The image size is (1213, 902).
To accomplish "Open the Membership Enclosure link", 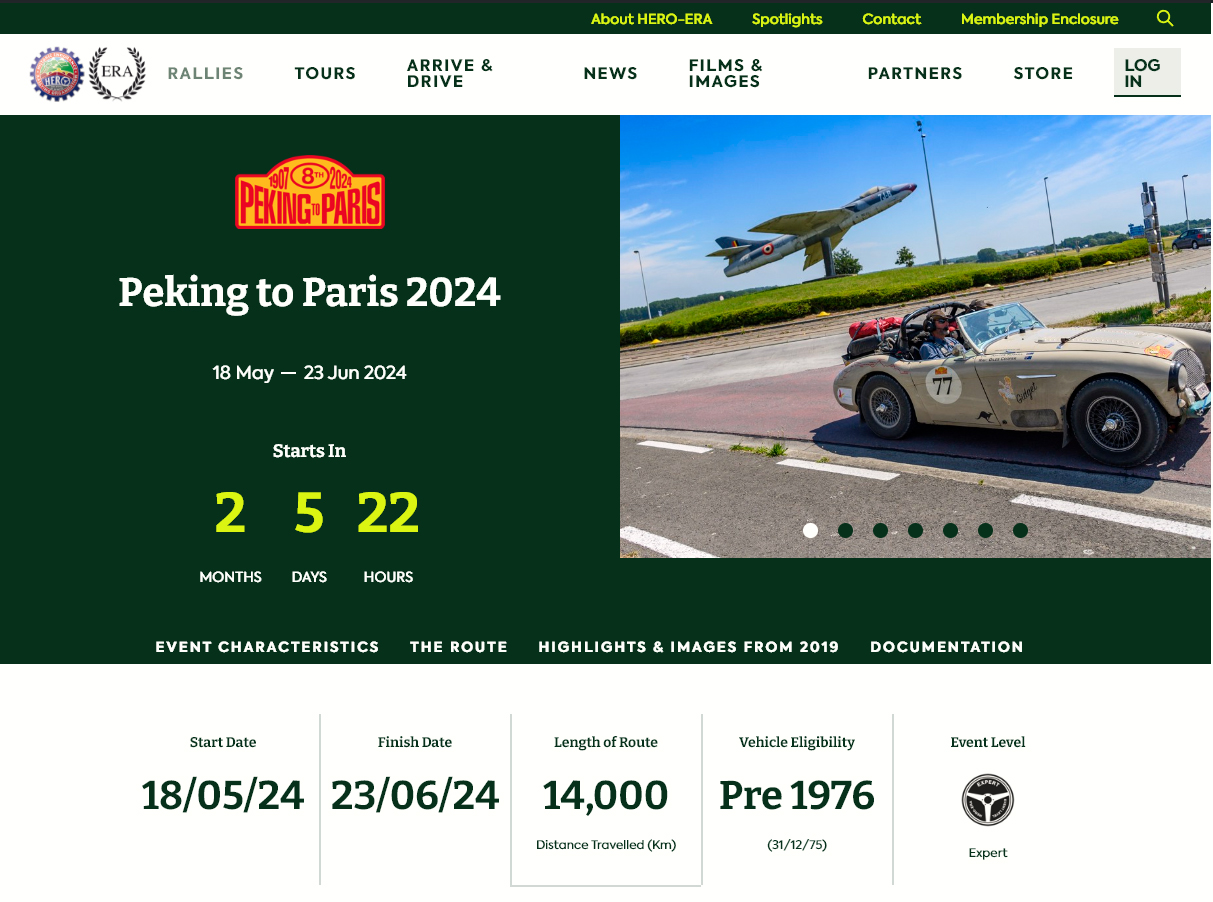I will tap(1039, 19).
